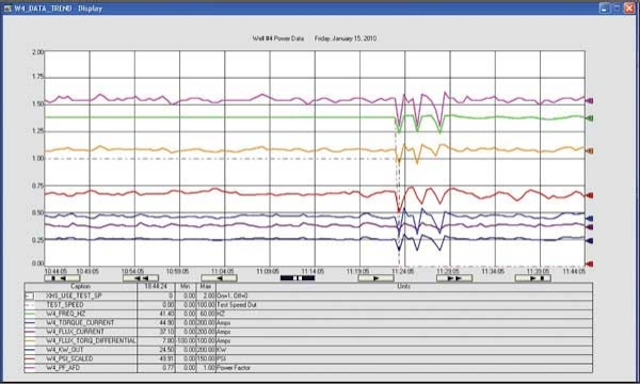This screenshot has width=640, height=384.
Task: Click the 44.90 value for W4_TORQUE_CURRENT
Action: pos(167,323)
